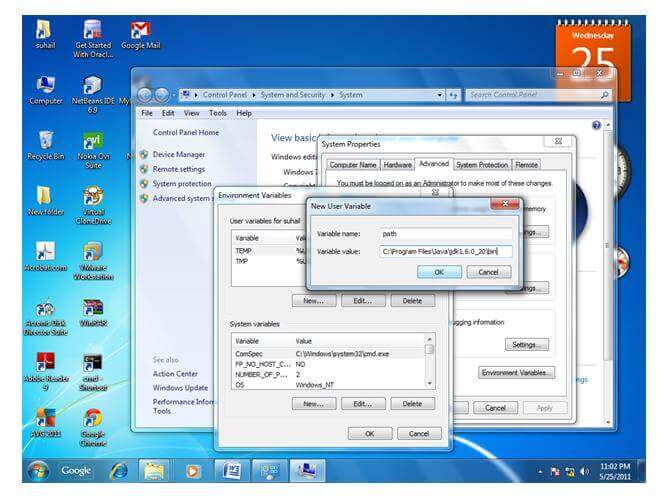The width and height of the screenshot is (662, 496).
Task: Open WinRAR desktop icon
Action: (x=93, y=309)
